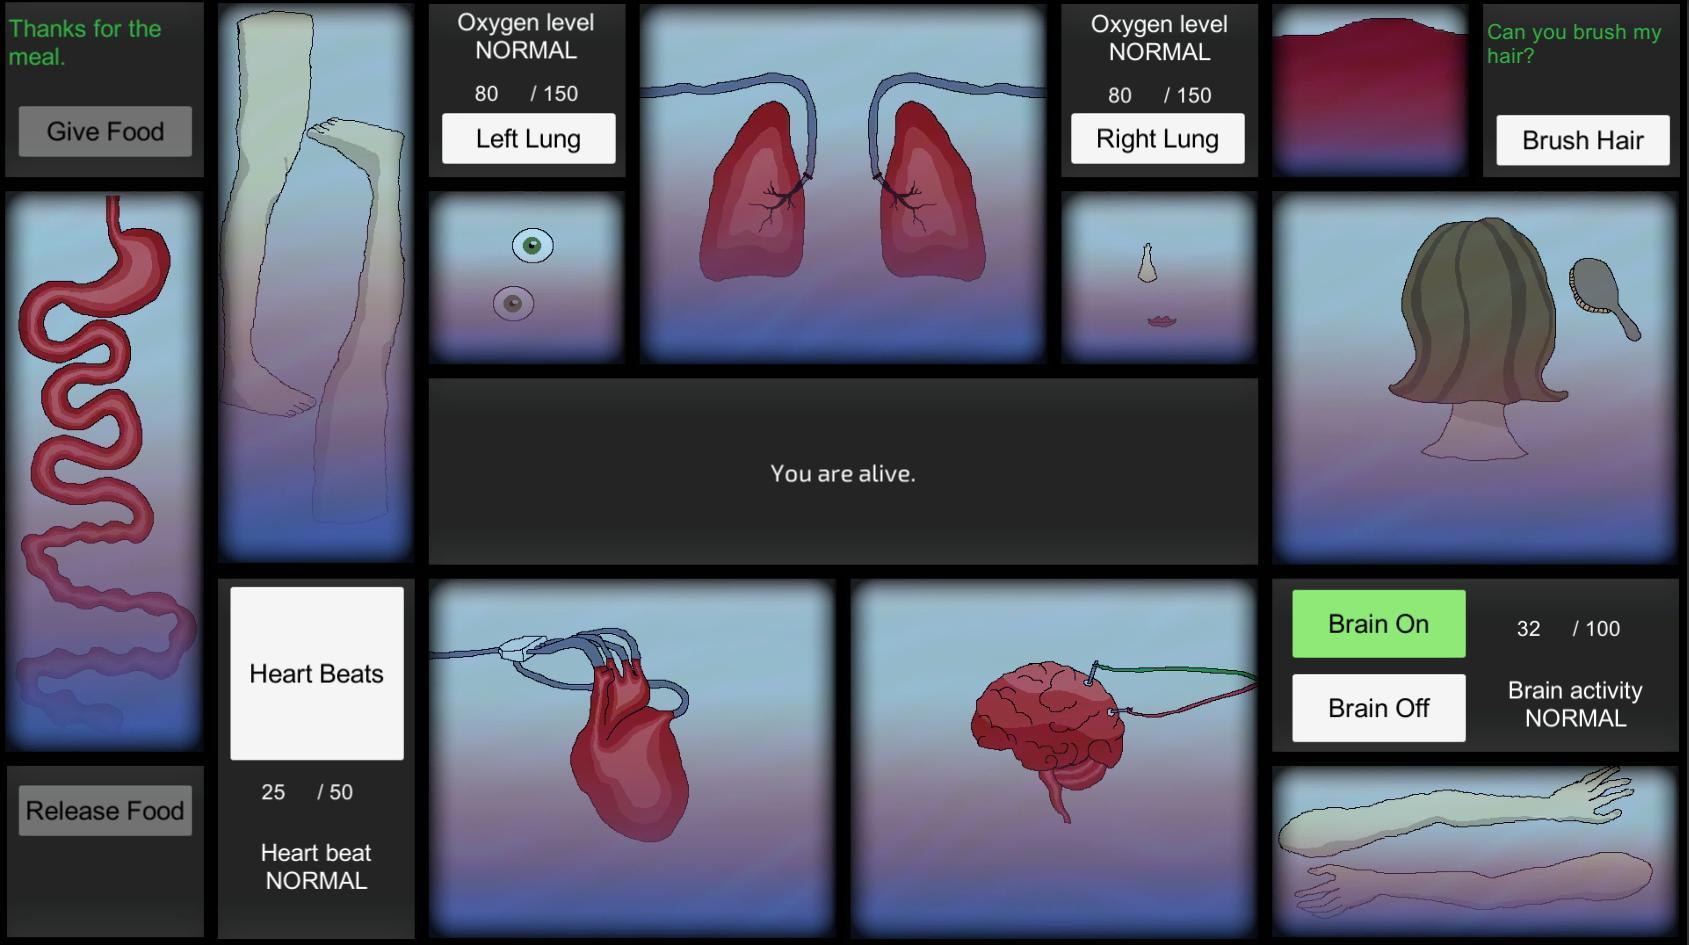Pump the Right Lung button

1157,138
